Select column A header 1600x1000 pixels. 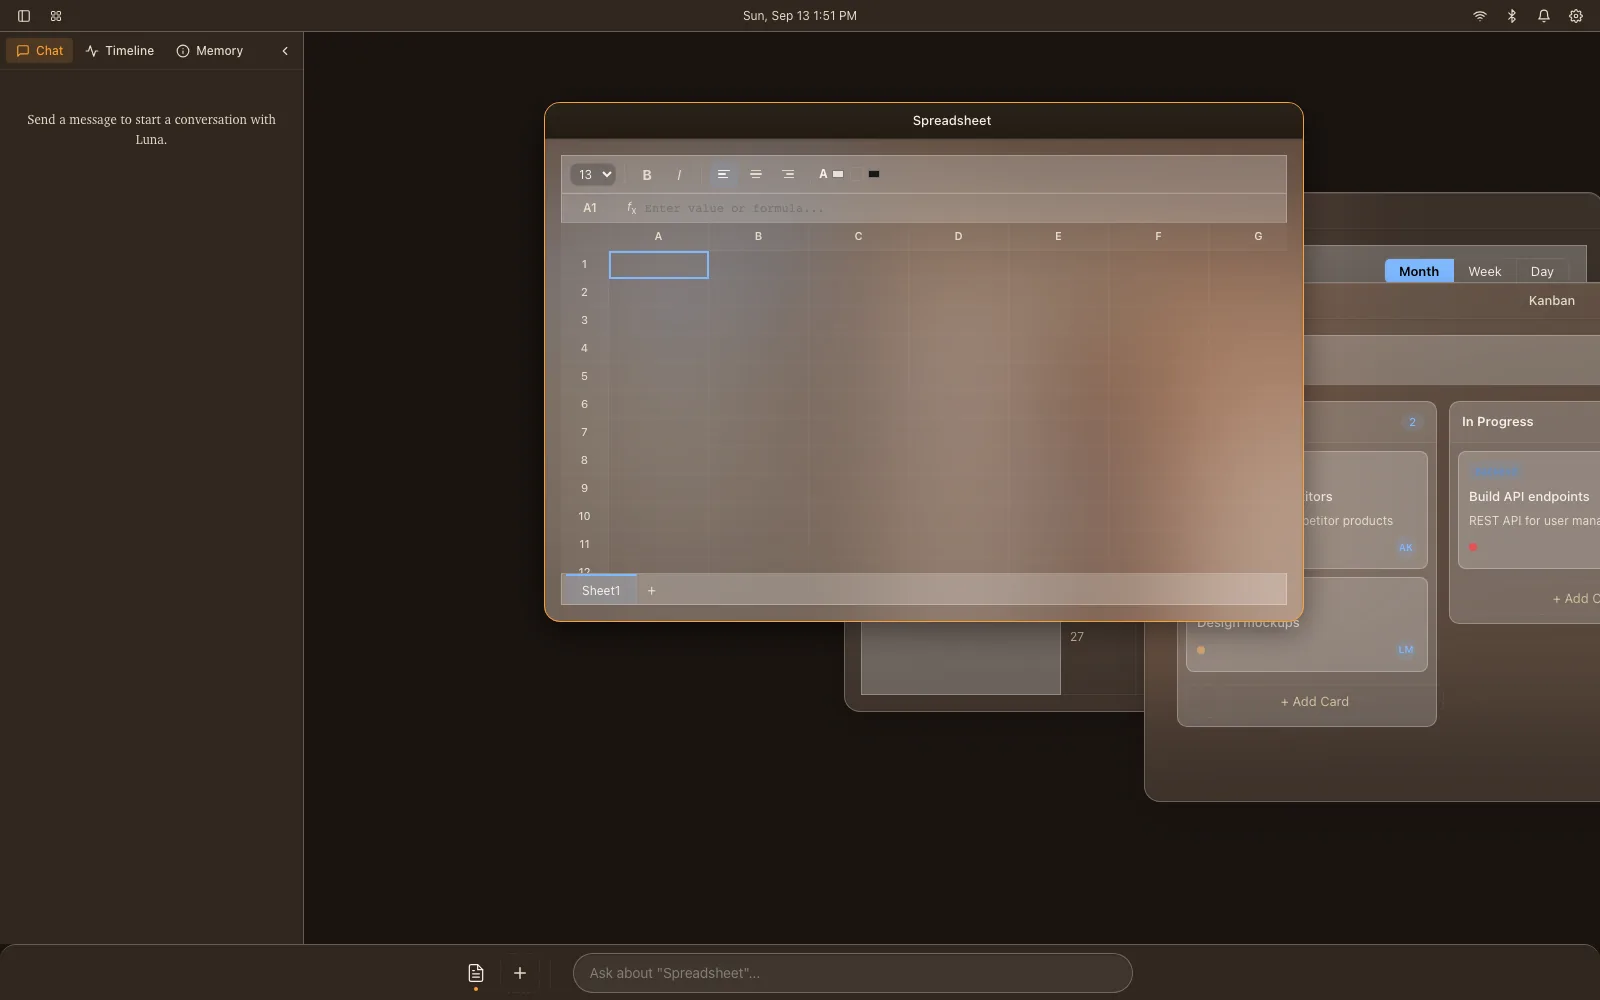658,237
